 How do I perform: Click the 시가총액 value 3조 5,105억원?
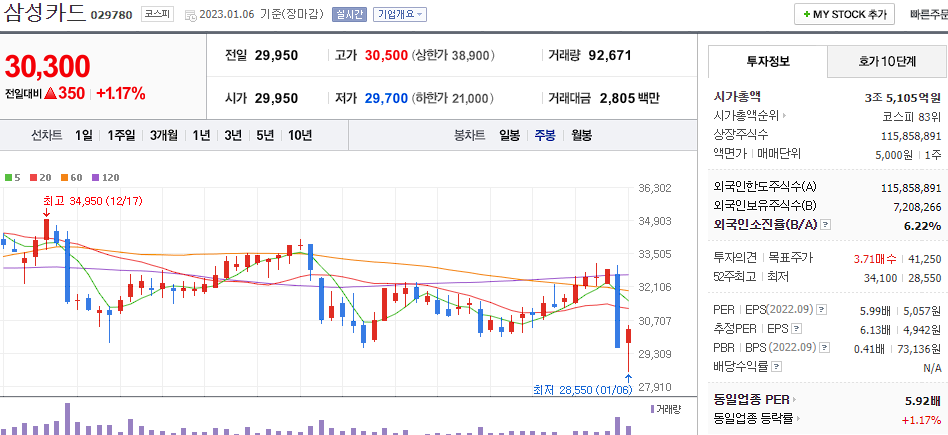click(x=903, y=97)
